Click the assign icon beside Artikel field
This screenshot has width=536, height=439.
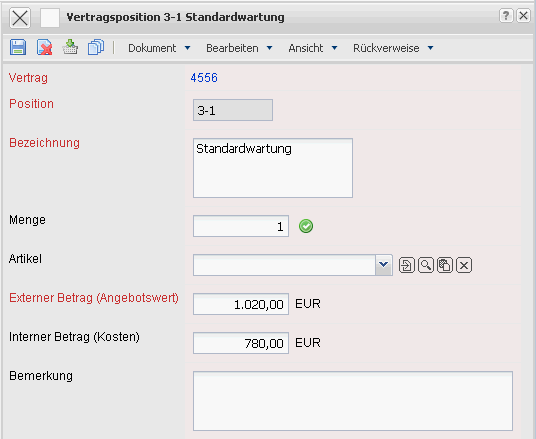406,265
